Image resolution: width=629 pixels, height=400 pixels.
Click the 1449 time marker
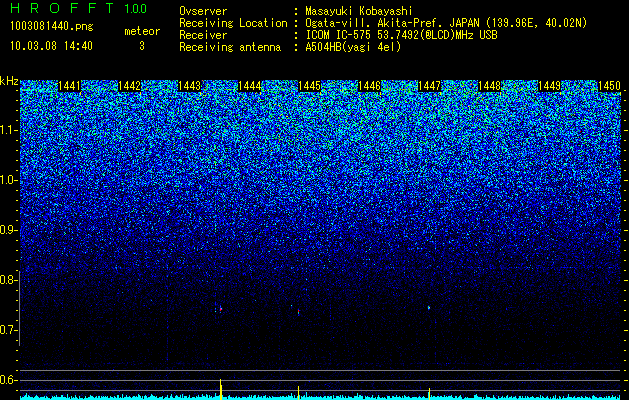tap(549, 86)
